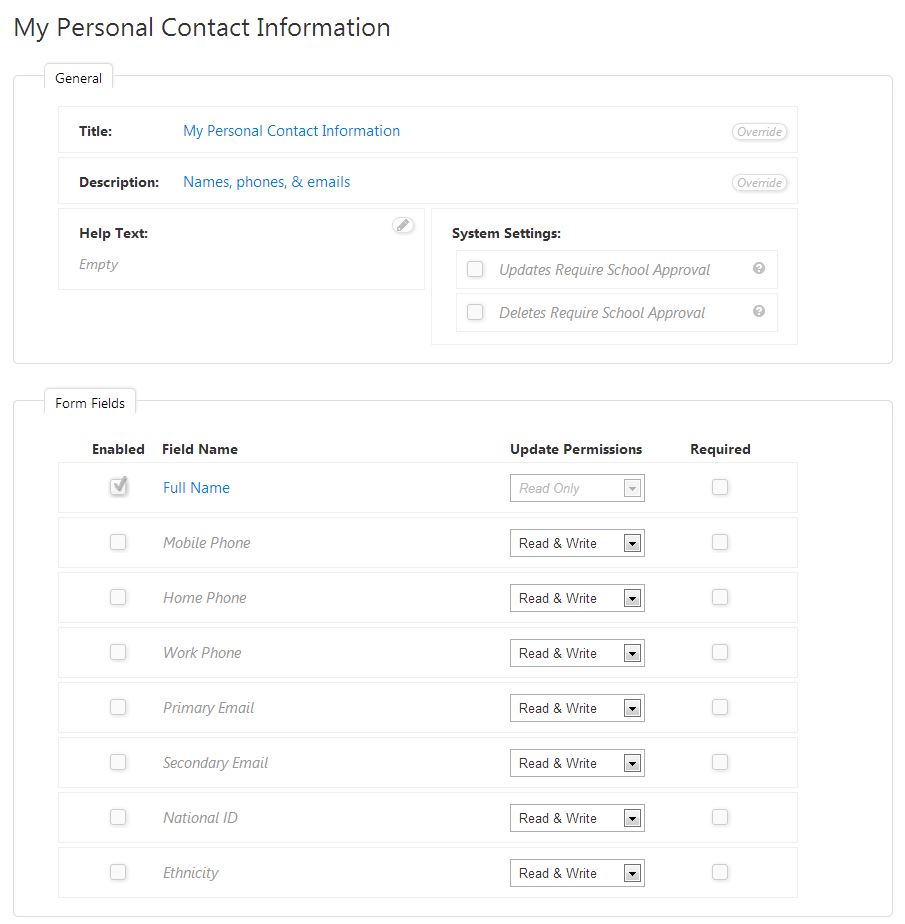This screenshot has height=924, width=905.
Task: Click the My Personal Contact Information title link
Action: coord(291,131)
